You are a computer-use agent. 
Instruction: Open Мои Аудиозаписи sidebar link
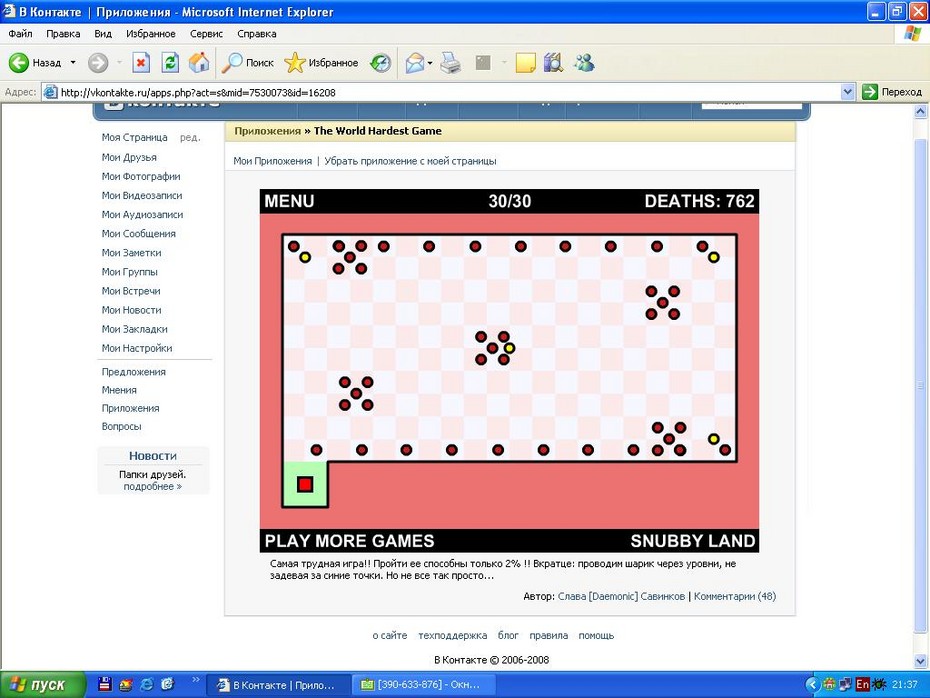coord(142,214)
